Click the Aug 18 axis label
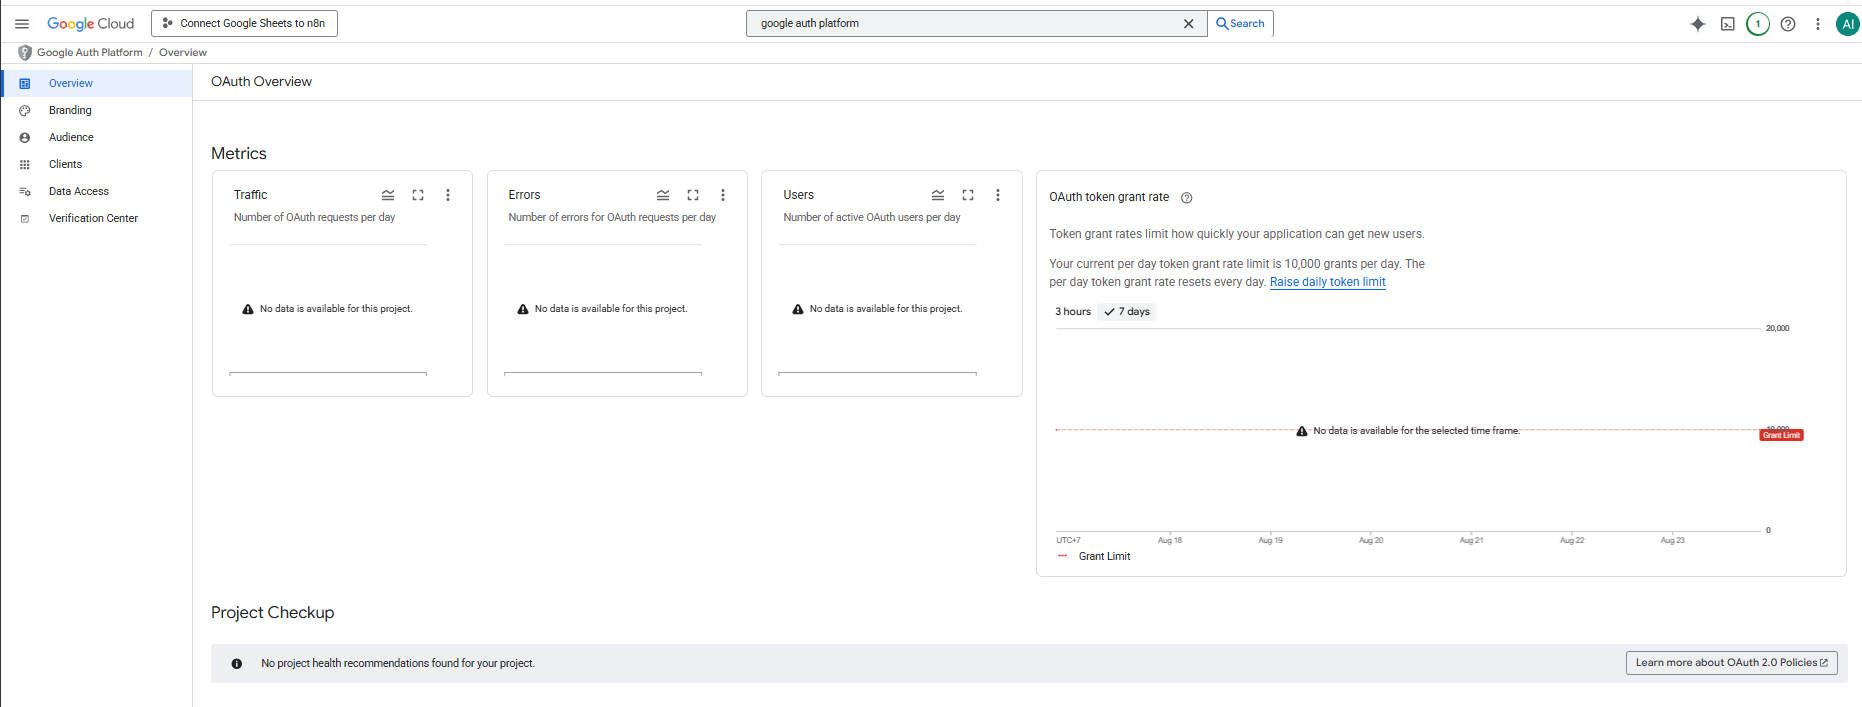Screen dimensions: 1862x707 coord(1170,541)
